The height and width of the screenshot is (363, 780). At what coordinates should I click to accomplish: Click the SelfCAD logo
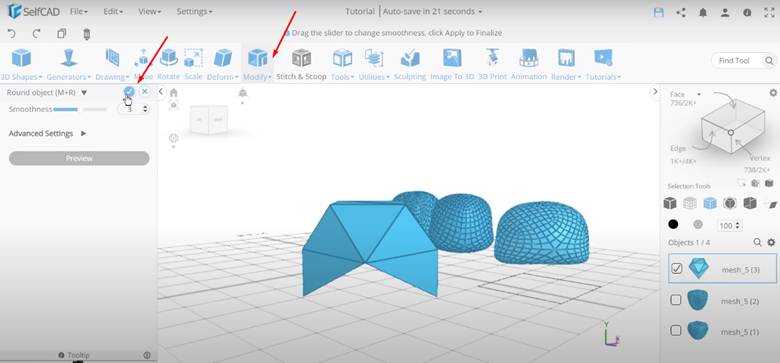pos(33,11)
